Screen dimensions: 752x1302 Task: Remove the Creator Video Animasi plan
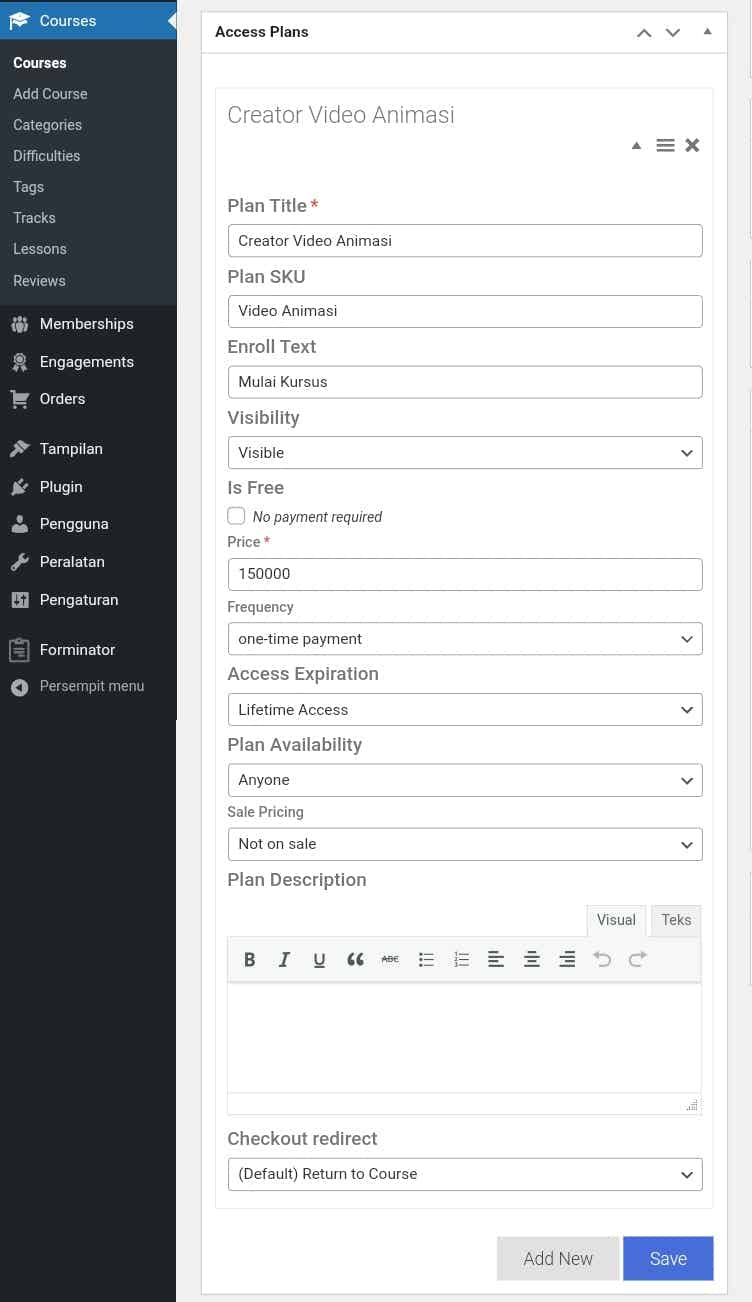pyautogui.click(x=692, y=146)
